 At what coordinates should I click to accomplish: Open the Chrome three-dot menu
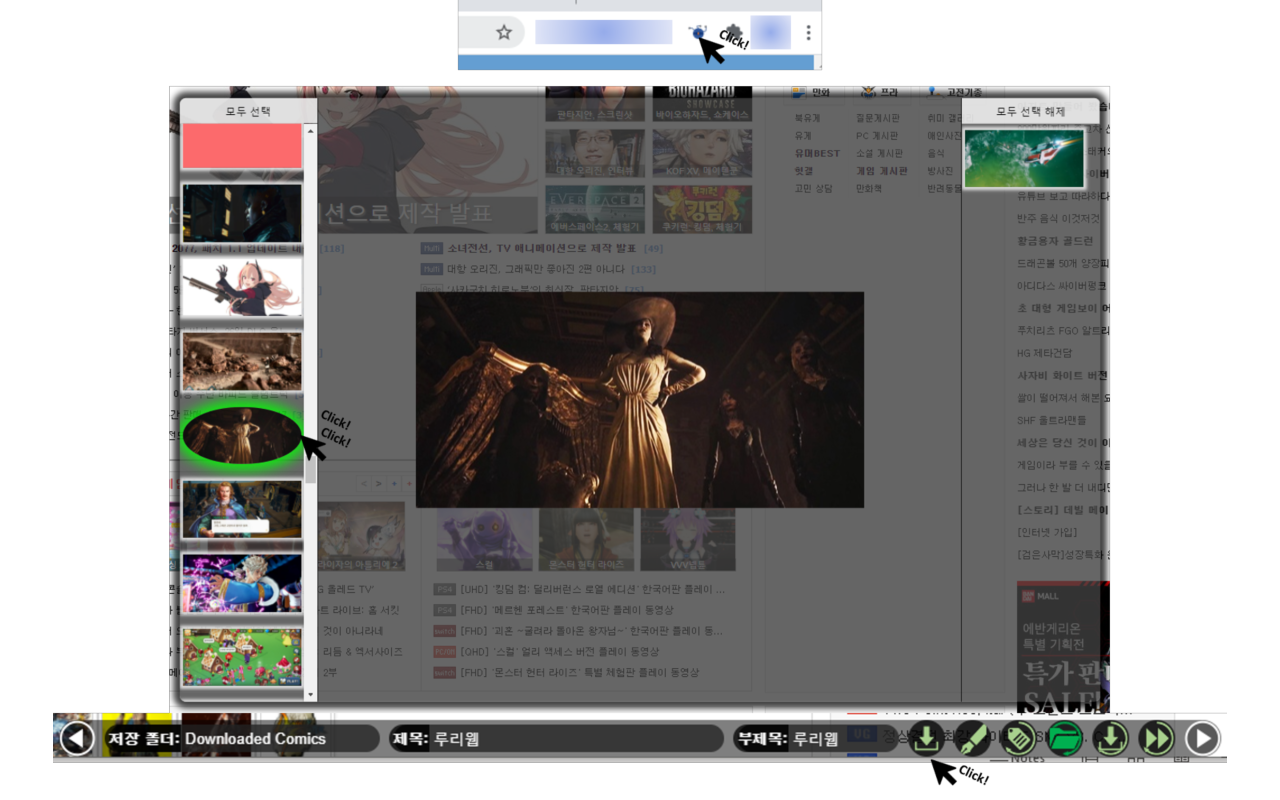click(808, 33)
